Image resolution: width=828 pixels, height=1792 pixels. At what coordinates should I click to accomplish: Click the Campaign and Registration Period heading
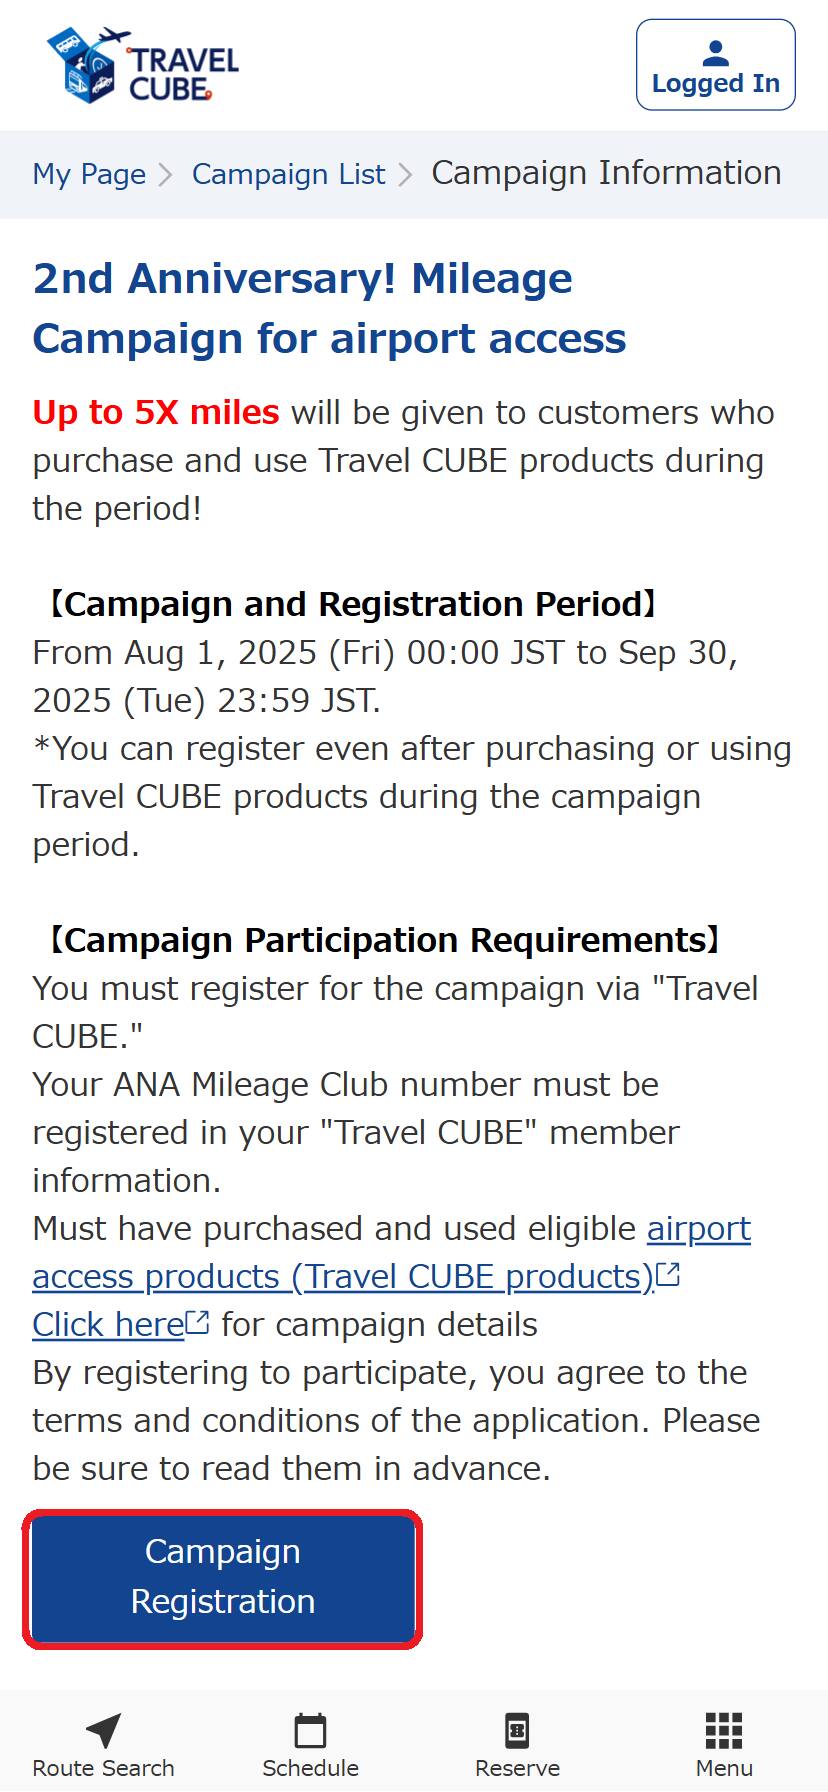pos(352,604)
